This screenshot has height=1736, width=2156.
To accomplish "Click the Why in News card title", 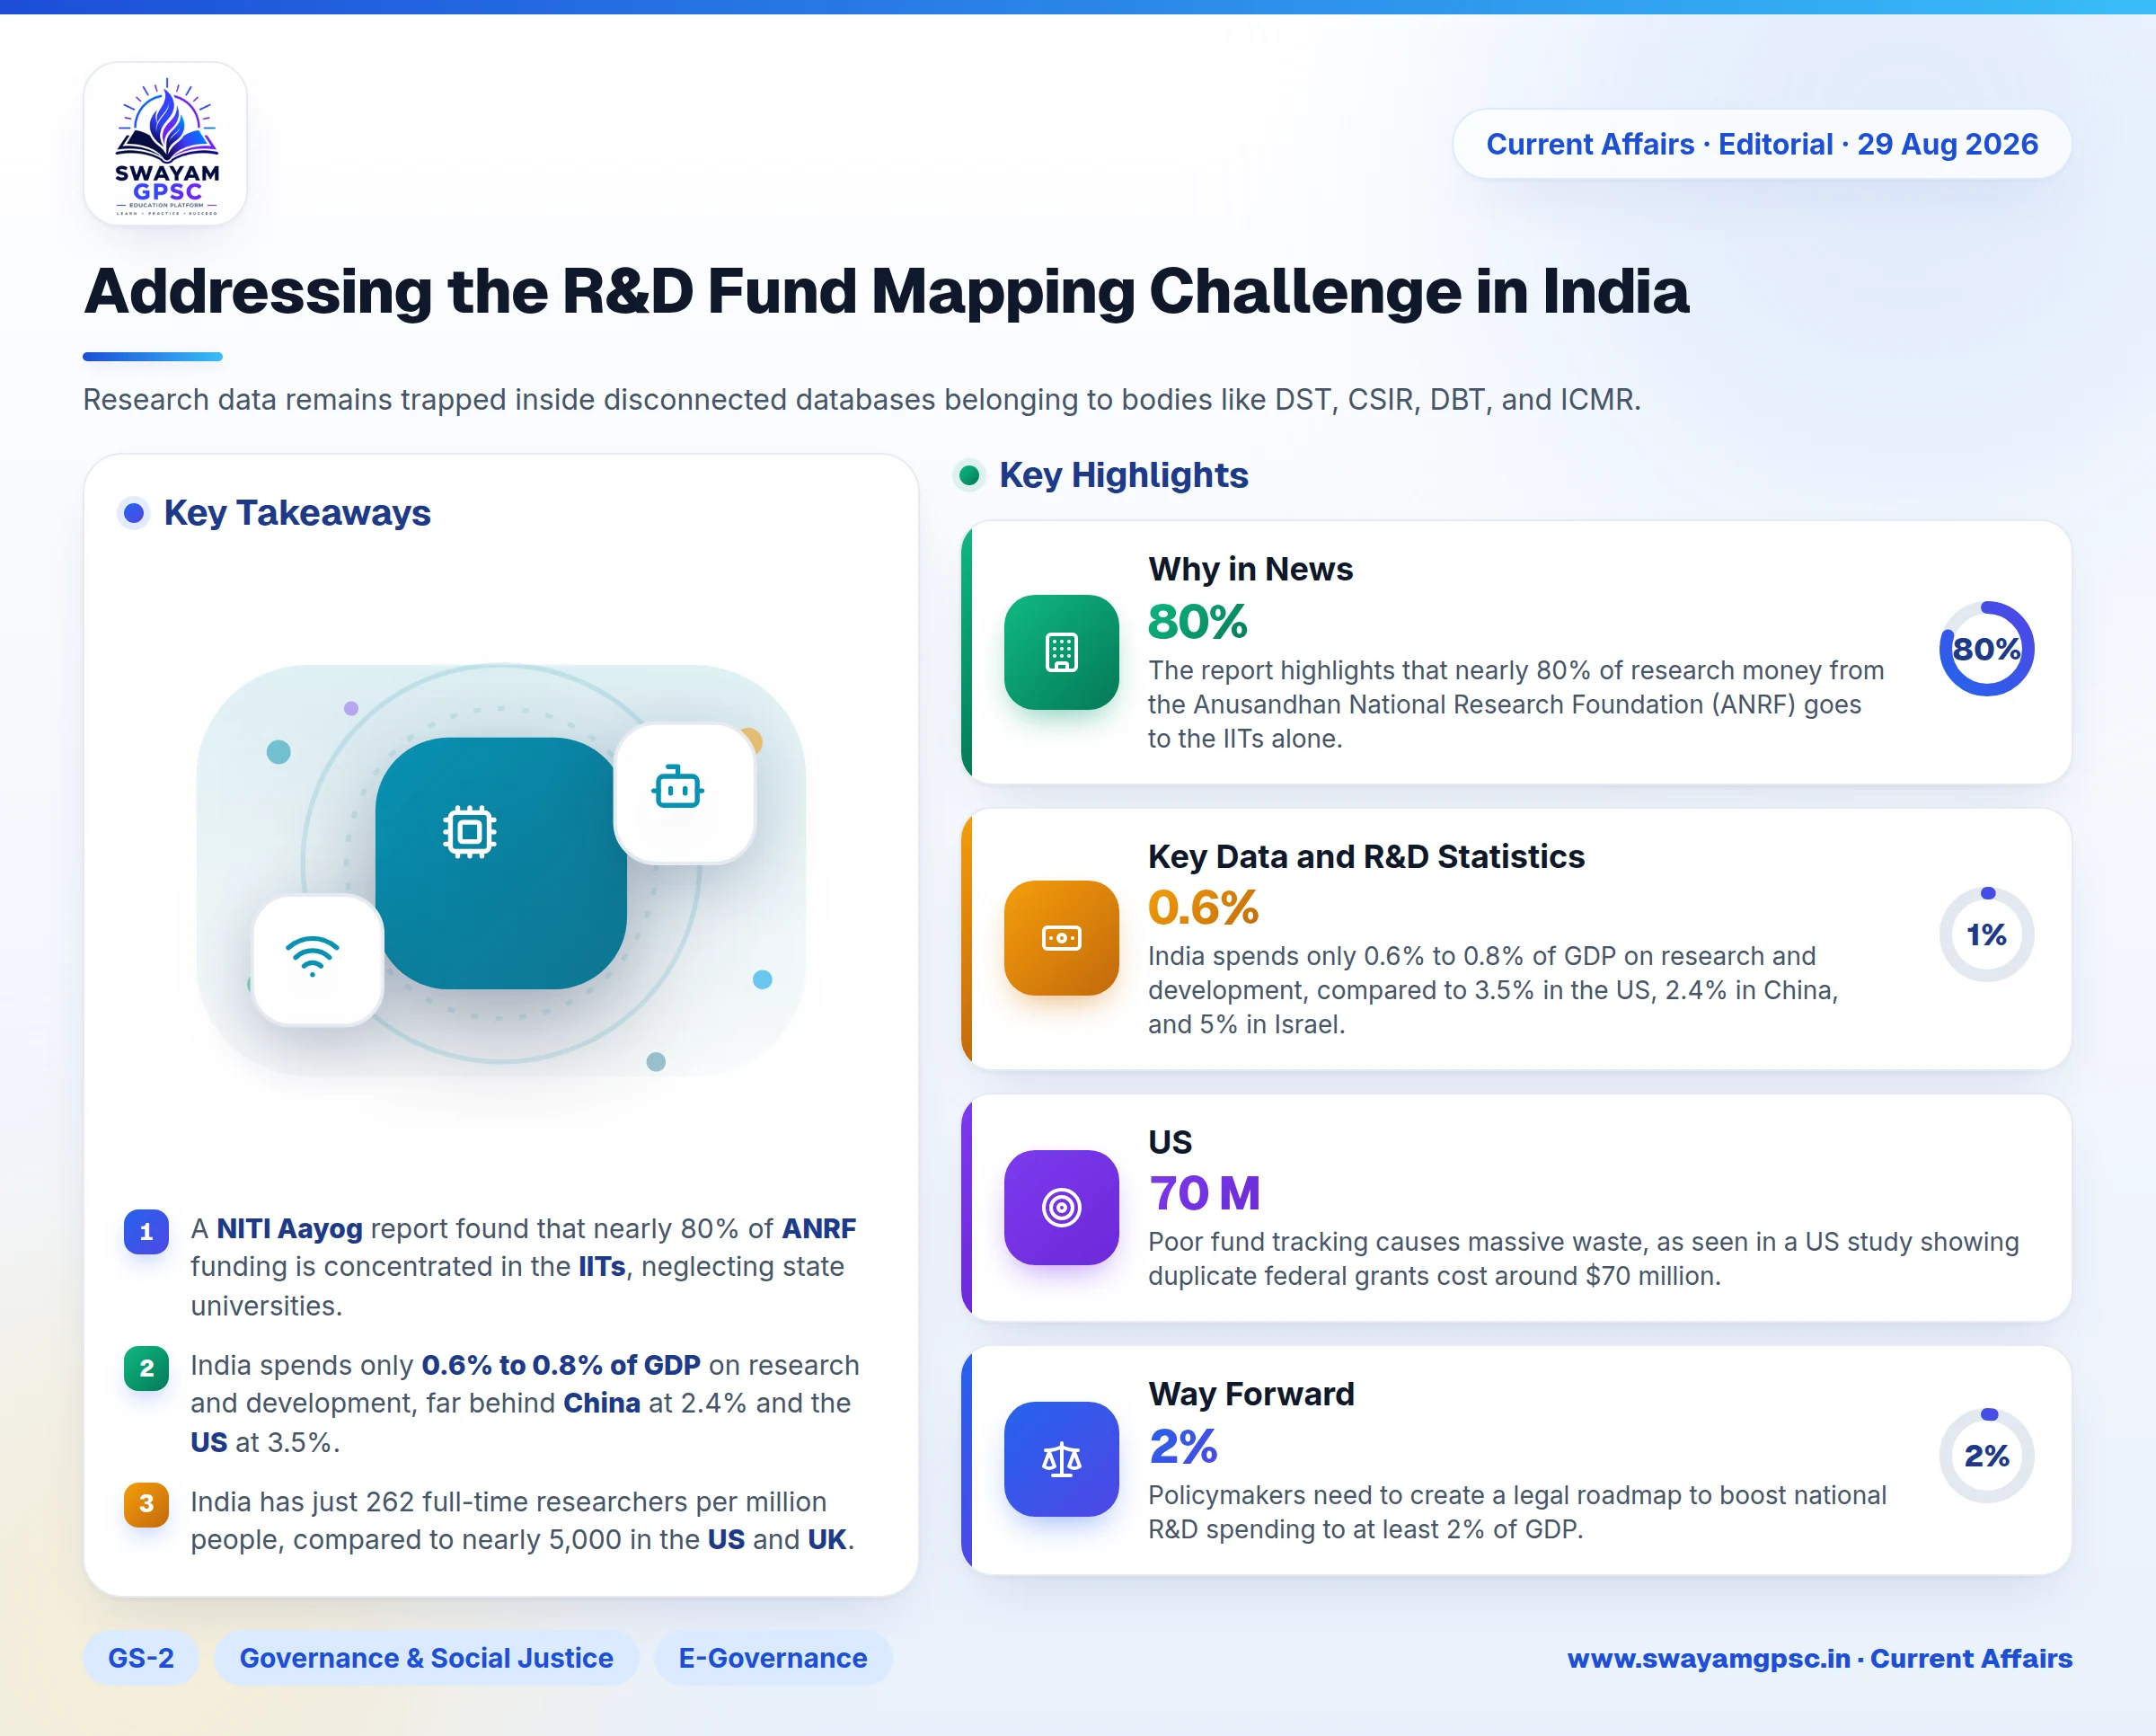I will click(1250, 569).
